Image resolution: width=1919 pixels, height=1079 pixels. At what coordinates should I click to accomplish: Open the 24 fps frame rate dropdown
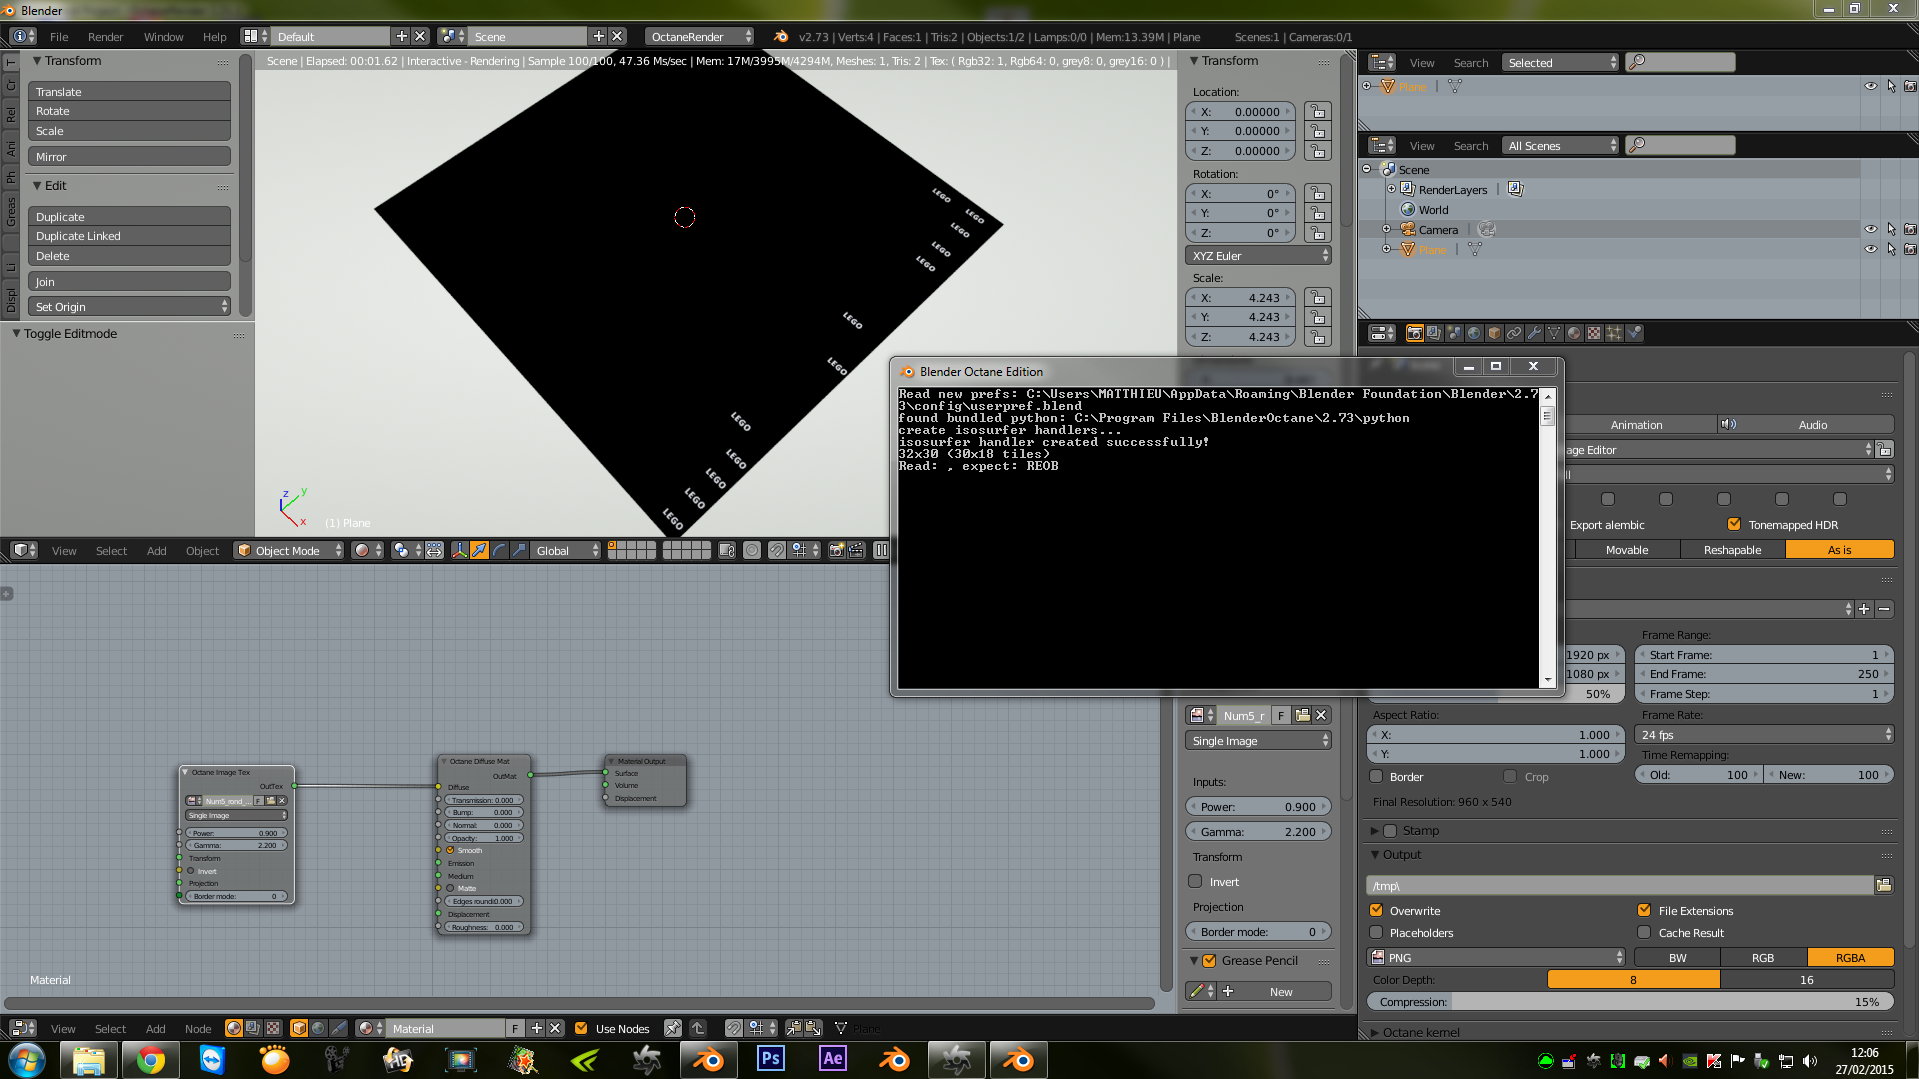tap(1765, 735)
